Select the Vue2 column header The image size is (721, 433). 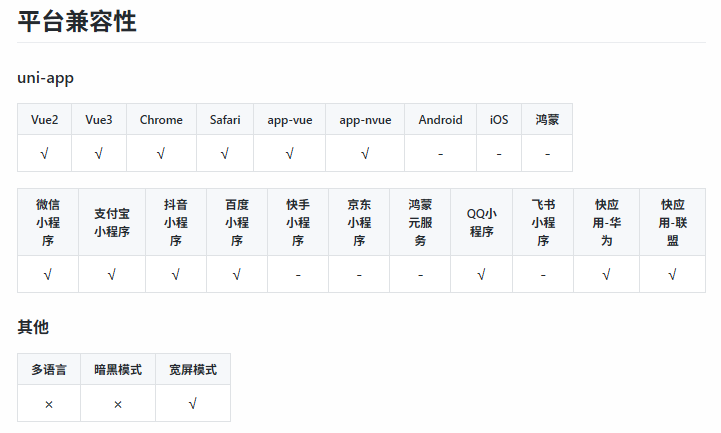click(x=45, y=120)
